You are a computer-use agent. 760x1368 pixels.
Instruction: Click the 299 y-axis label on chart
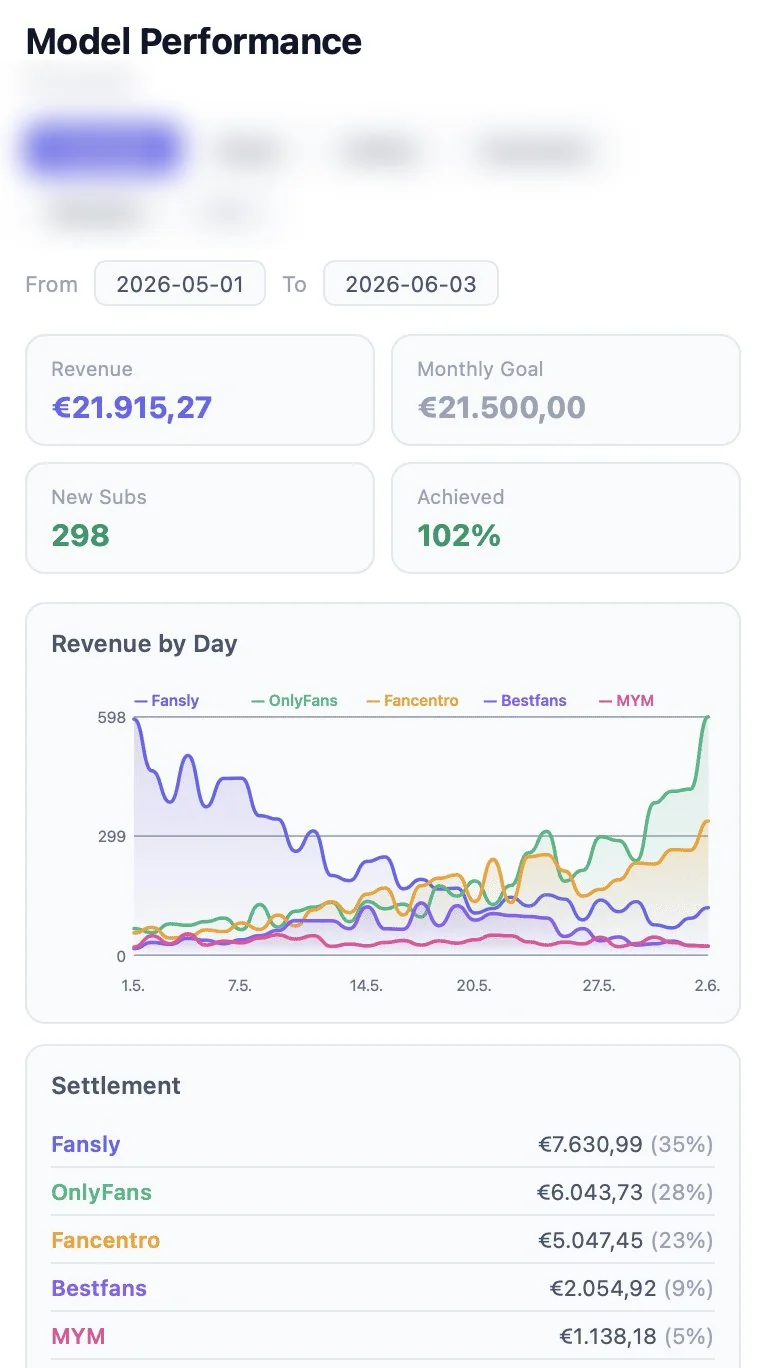point(113,837)
